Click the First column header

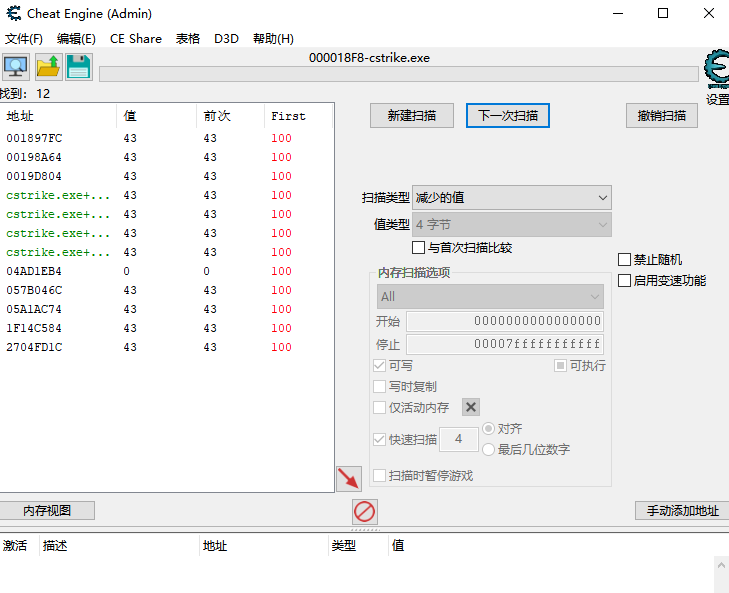pos(298,116)
